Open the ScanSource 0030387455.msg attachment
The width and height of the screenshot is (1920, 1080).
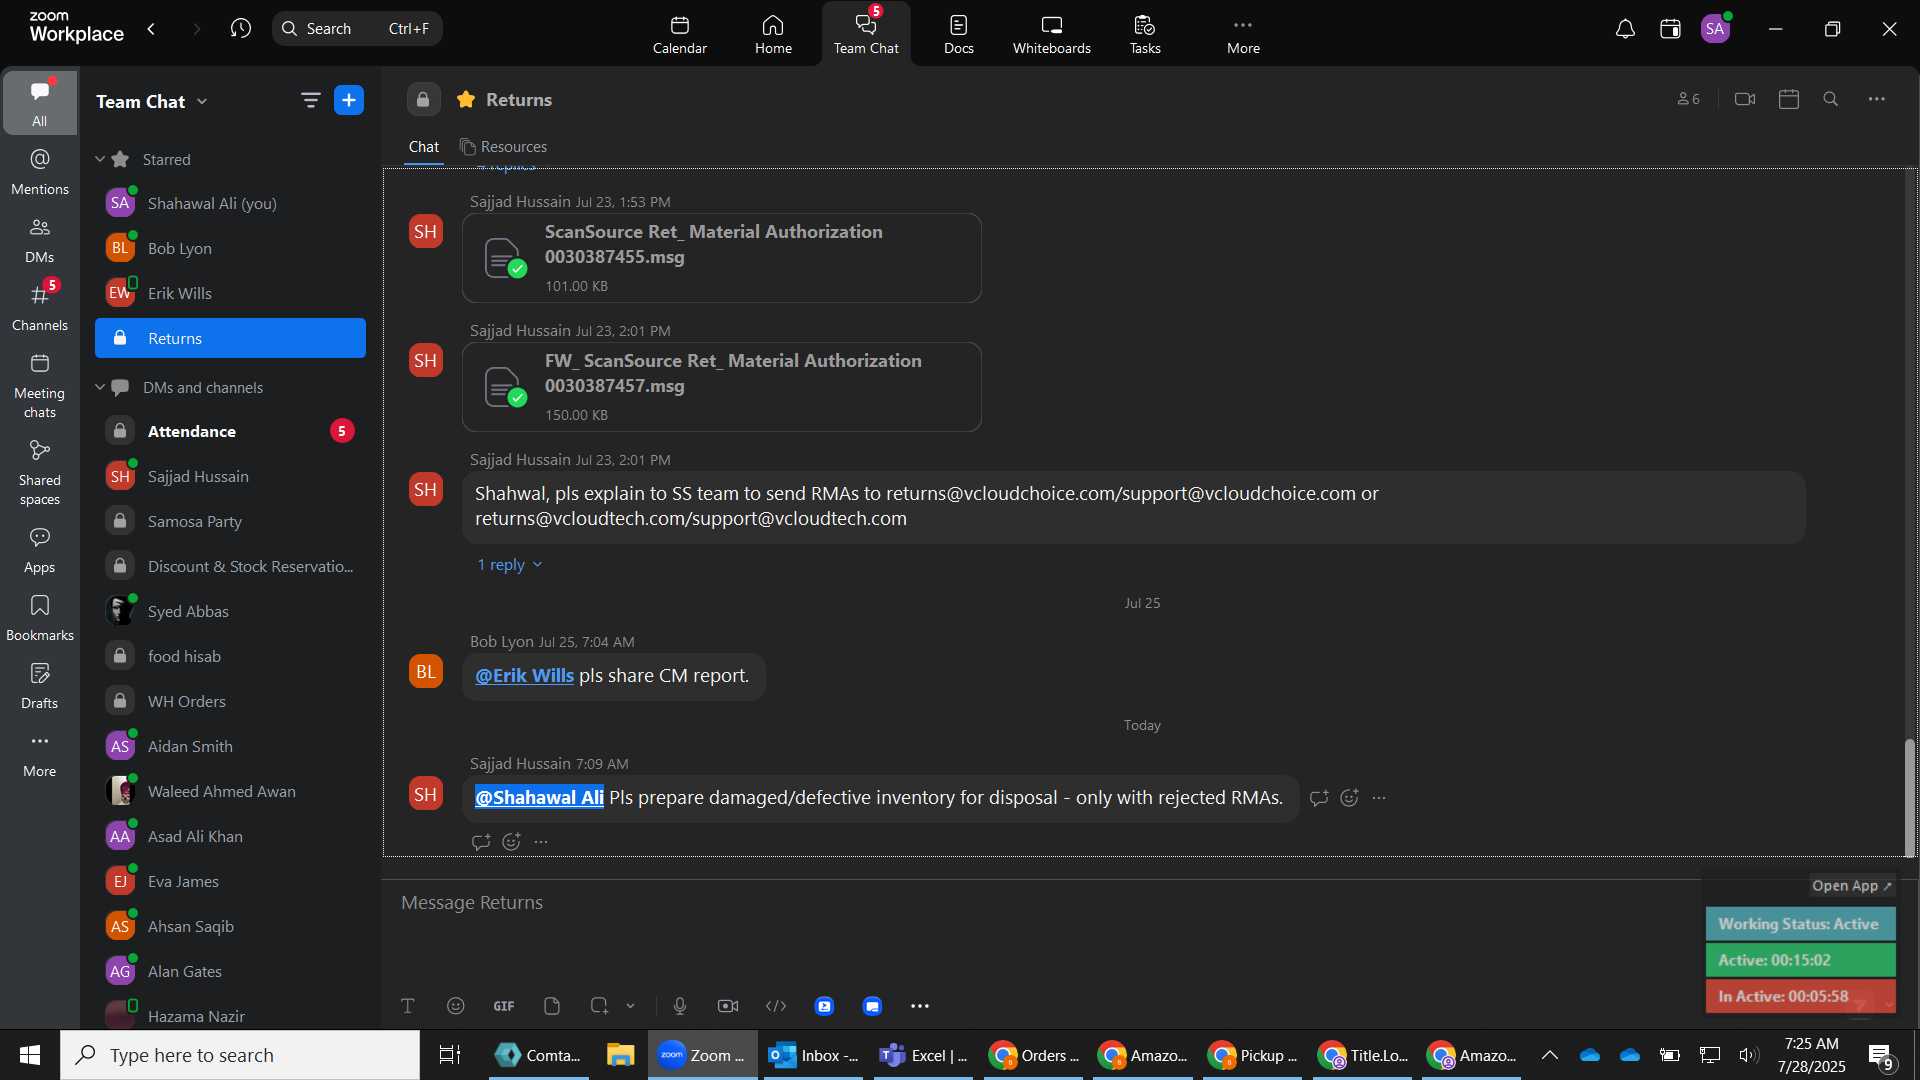point(722,258)
